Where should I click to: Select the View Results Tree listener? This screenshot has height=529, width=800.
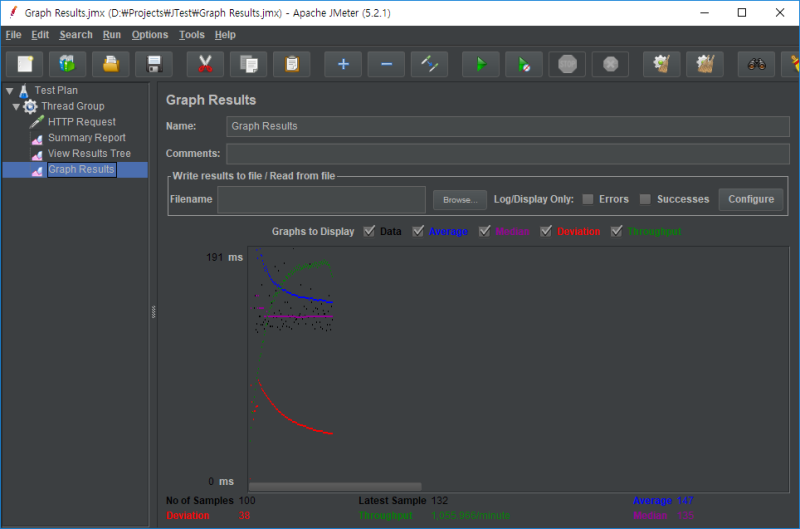click(x=89, y=154)
